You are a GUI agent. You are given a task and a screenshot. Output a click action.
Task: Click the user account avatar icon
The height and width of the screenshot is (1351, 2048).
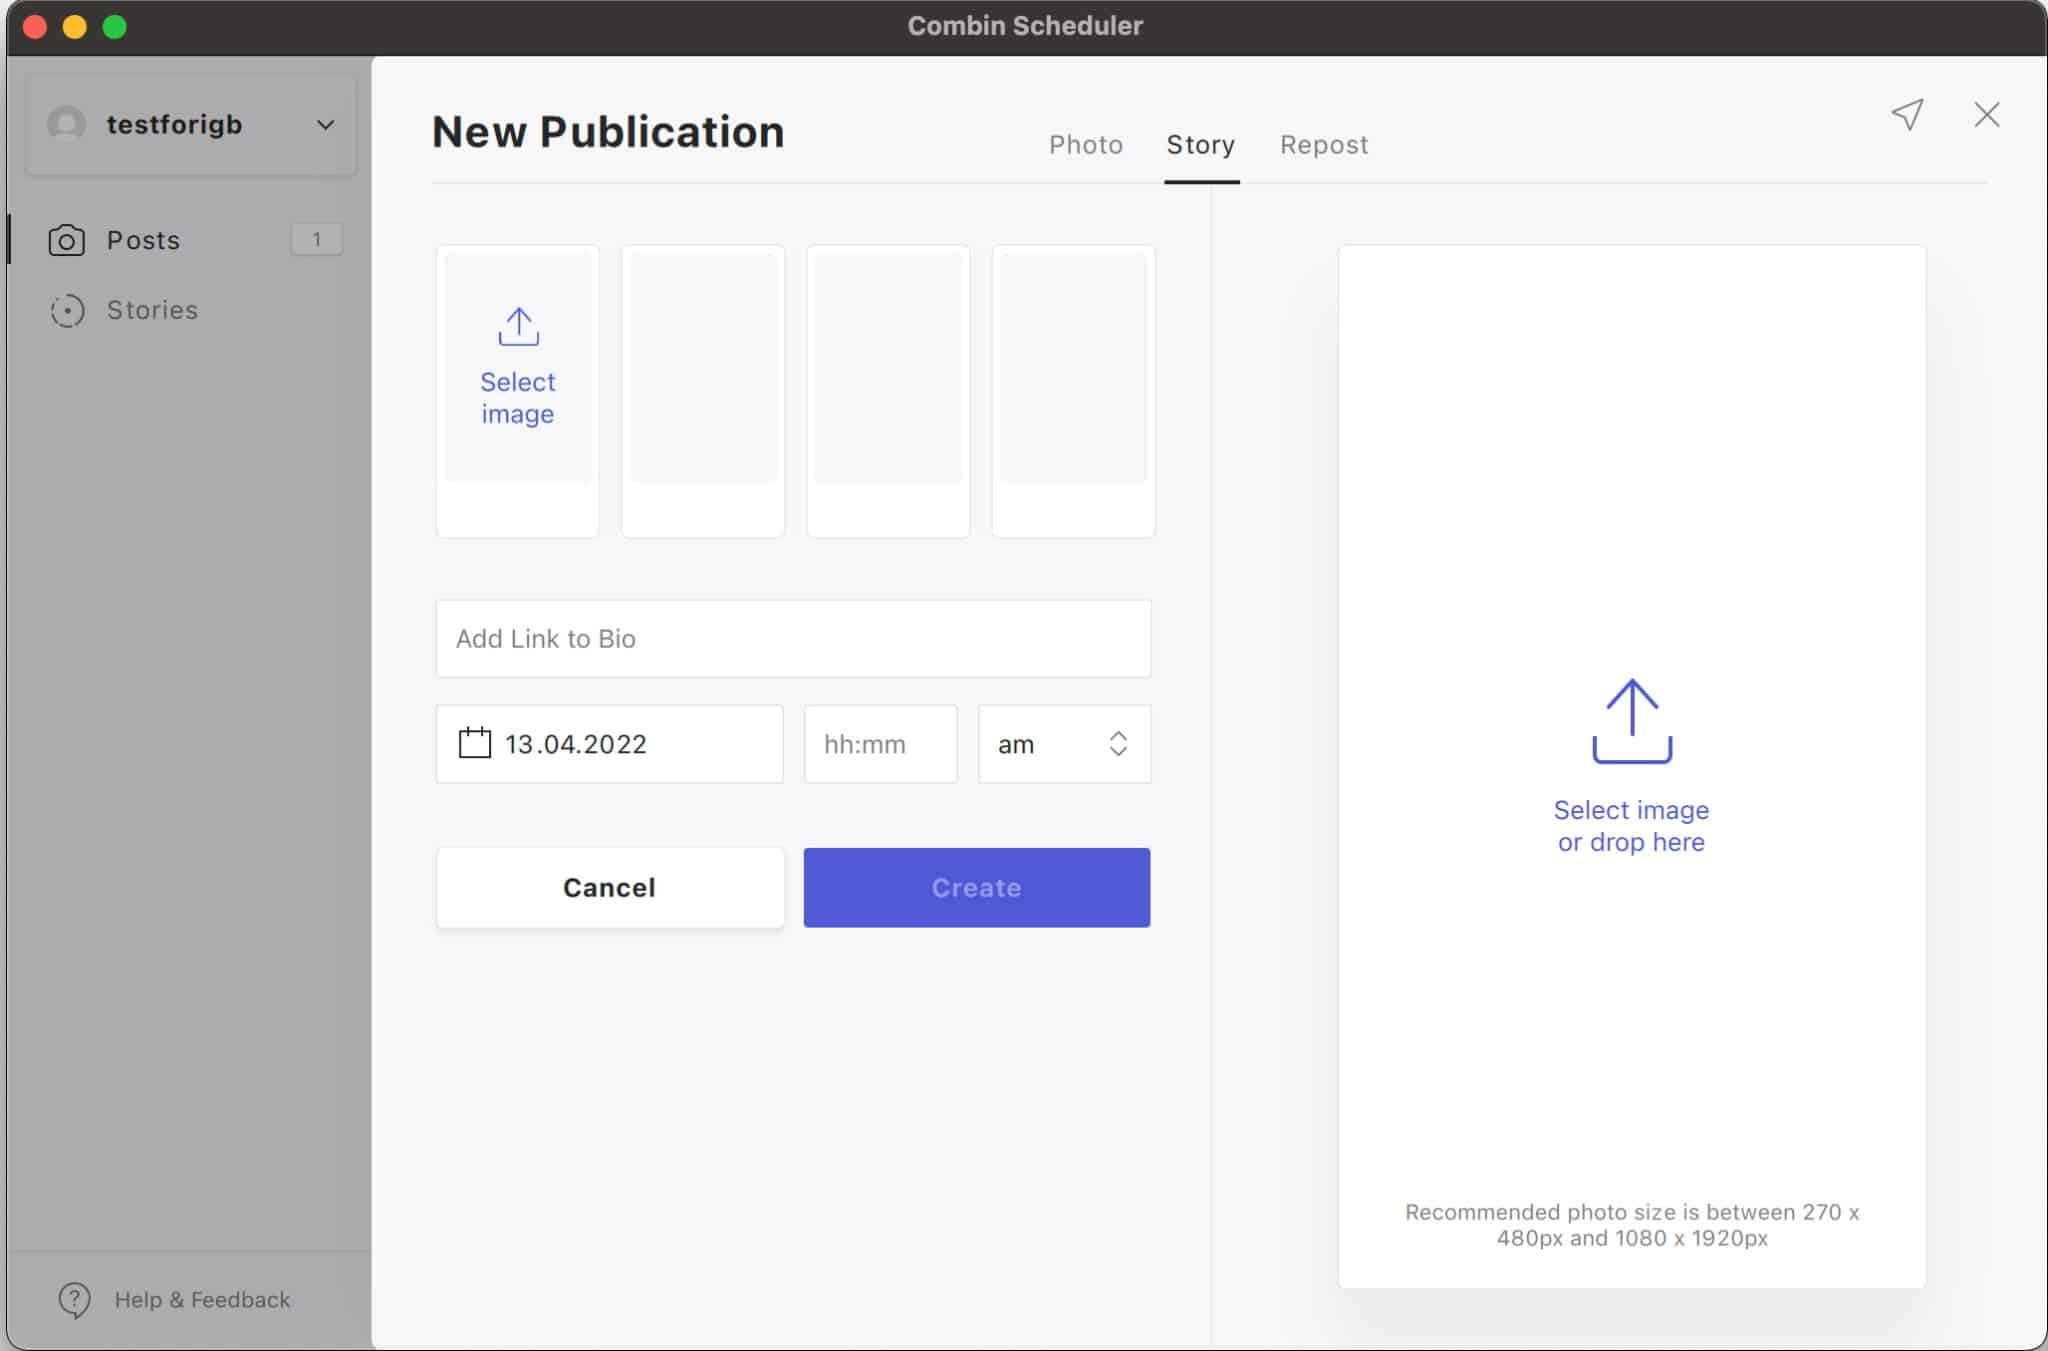(65, 122)
